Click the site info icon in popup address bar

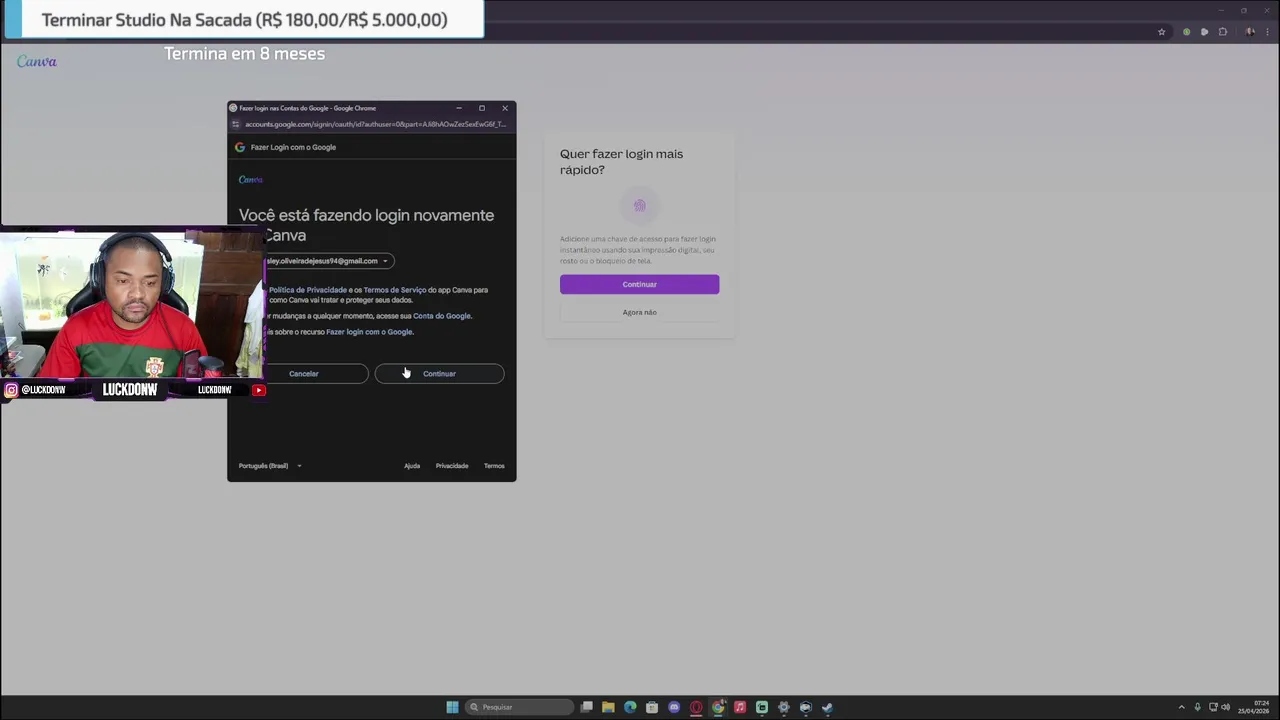click(236, 124)
